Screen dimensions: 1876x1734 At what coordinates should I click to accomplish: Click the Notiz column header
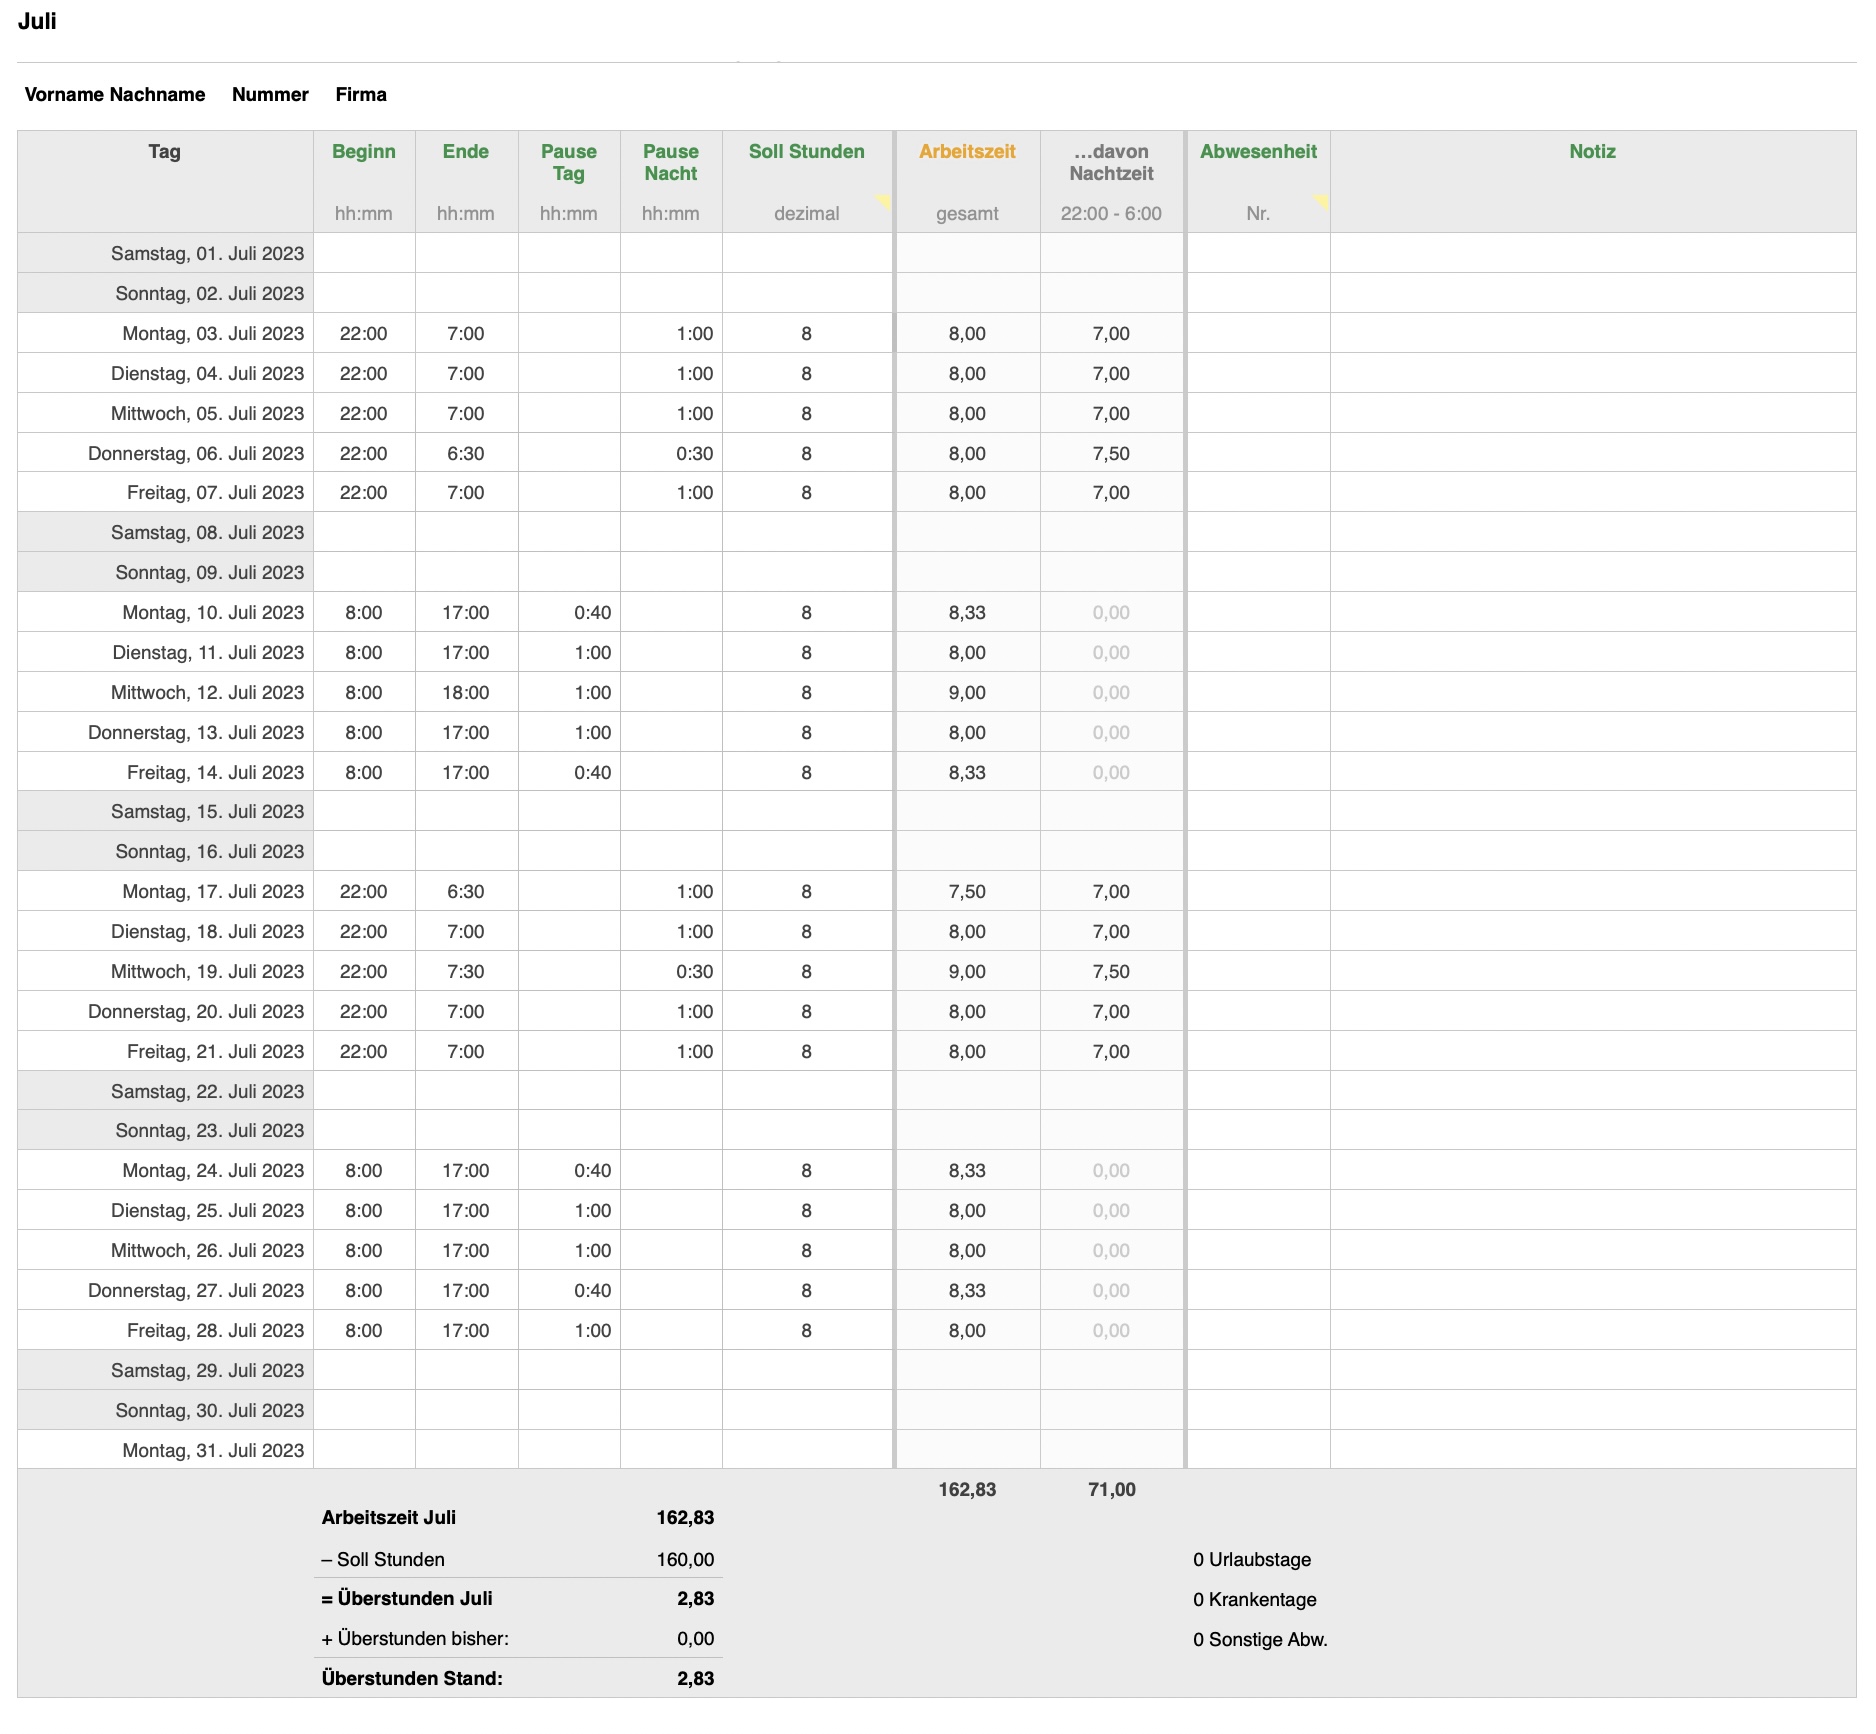(x=1592, y=152)
